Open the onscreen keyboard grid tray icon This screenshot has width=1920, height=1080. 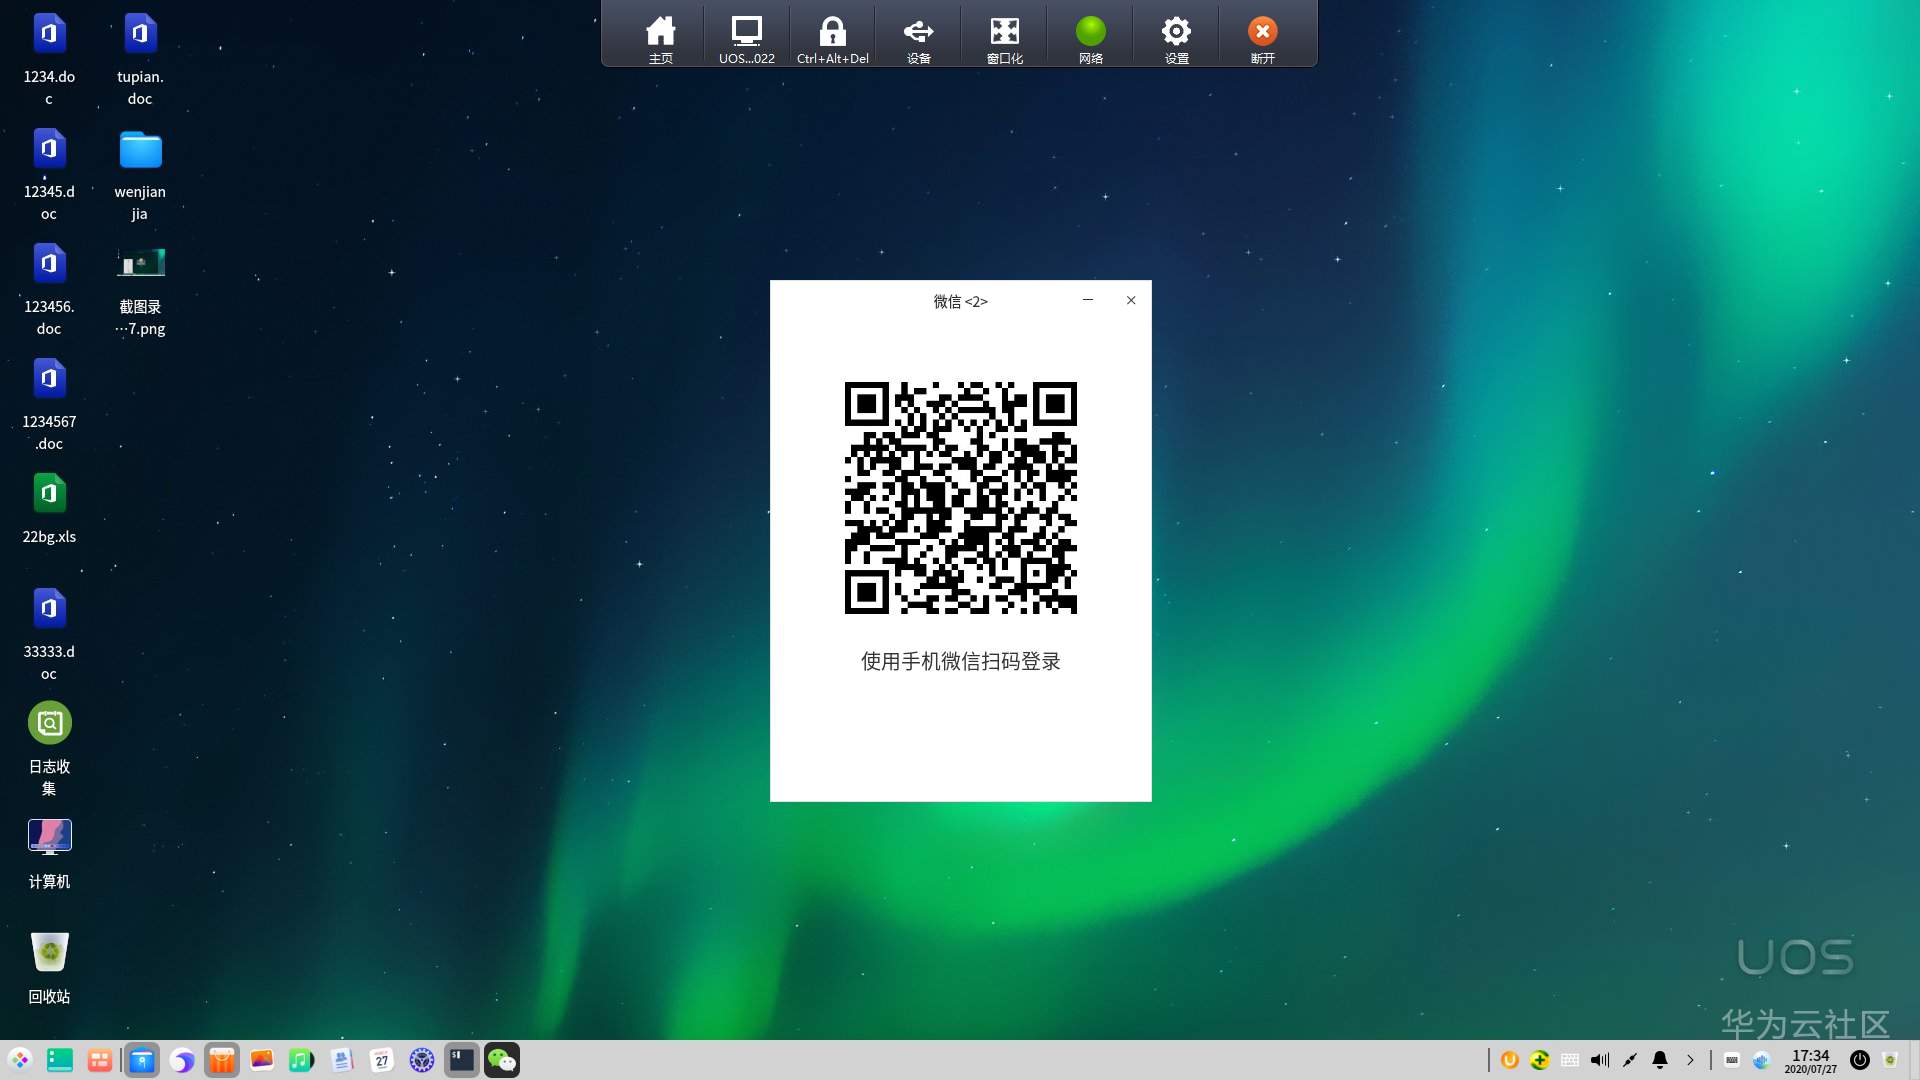click(x=1570, y=1060)
